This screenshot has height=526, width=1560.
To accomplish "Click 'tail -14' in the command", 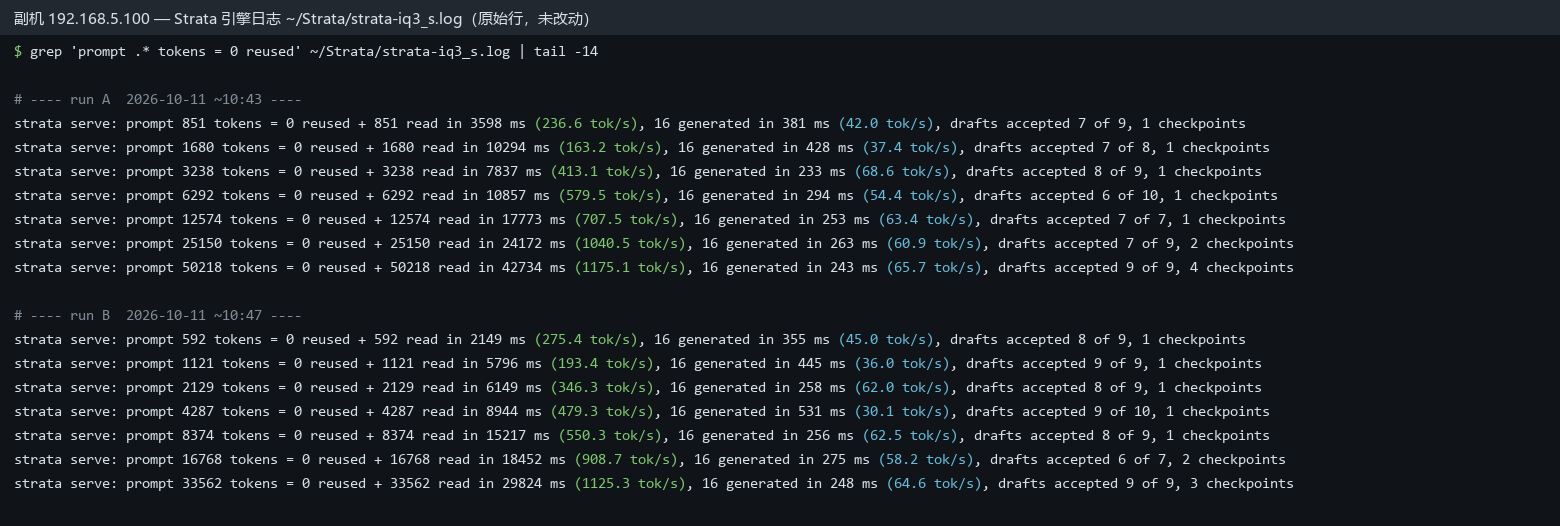I will point(566,52).
